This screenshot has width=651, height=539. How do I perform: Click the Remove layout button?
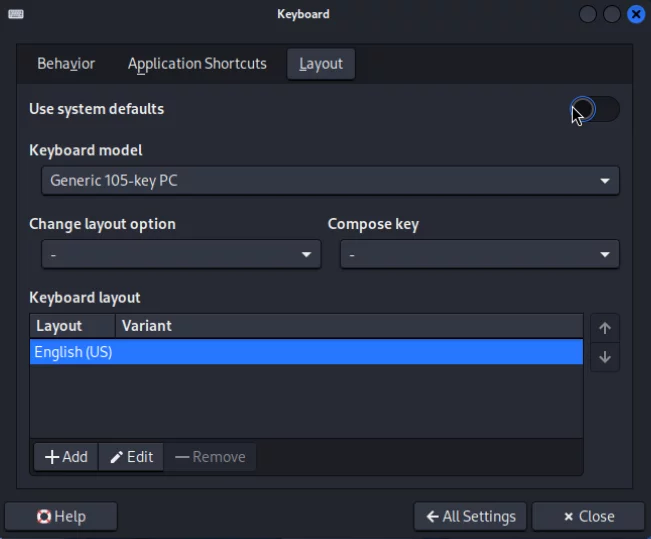[210, 457]
